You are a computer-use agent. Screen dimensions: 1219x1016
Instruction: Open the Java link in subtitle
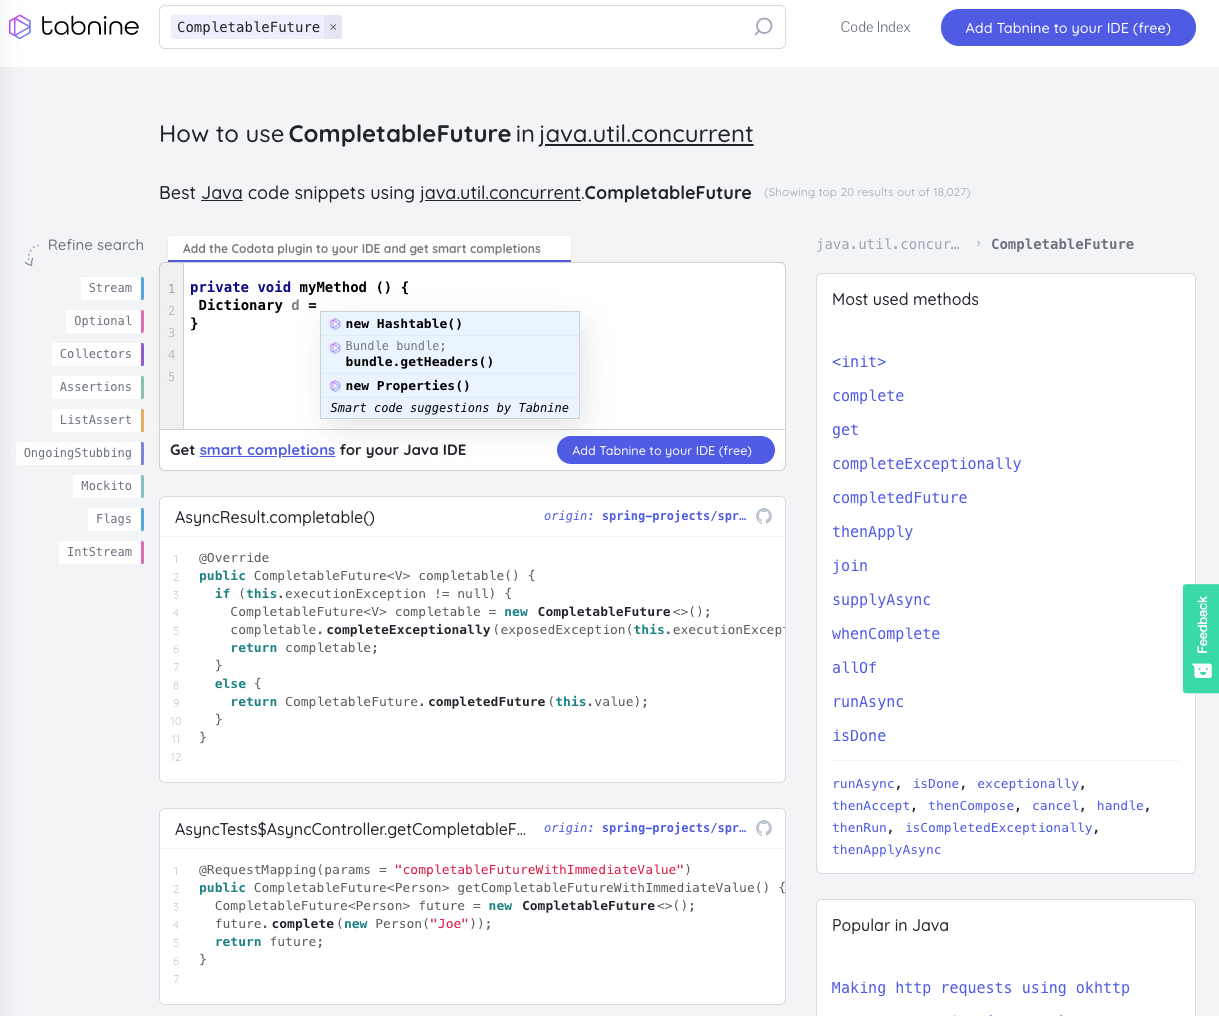(x=222, y=193)
